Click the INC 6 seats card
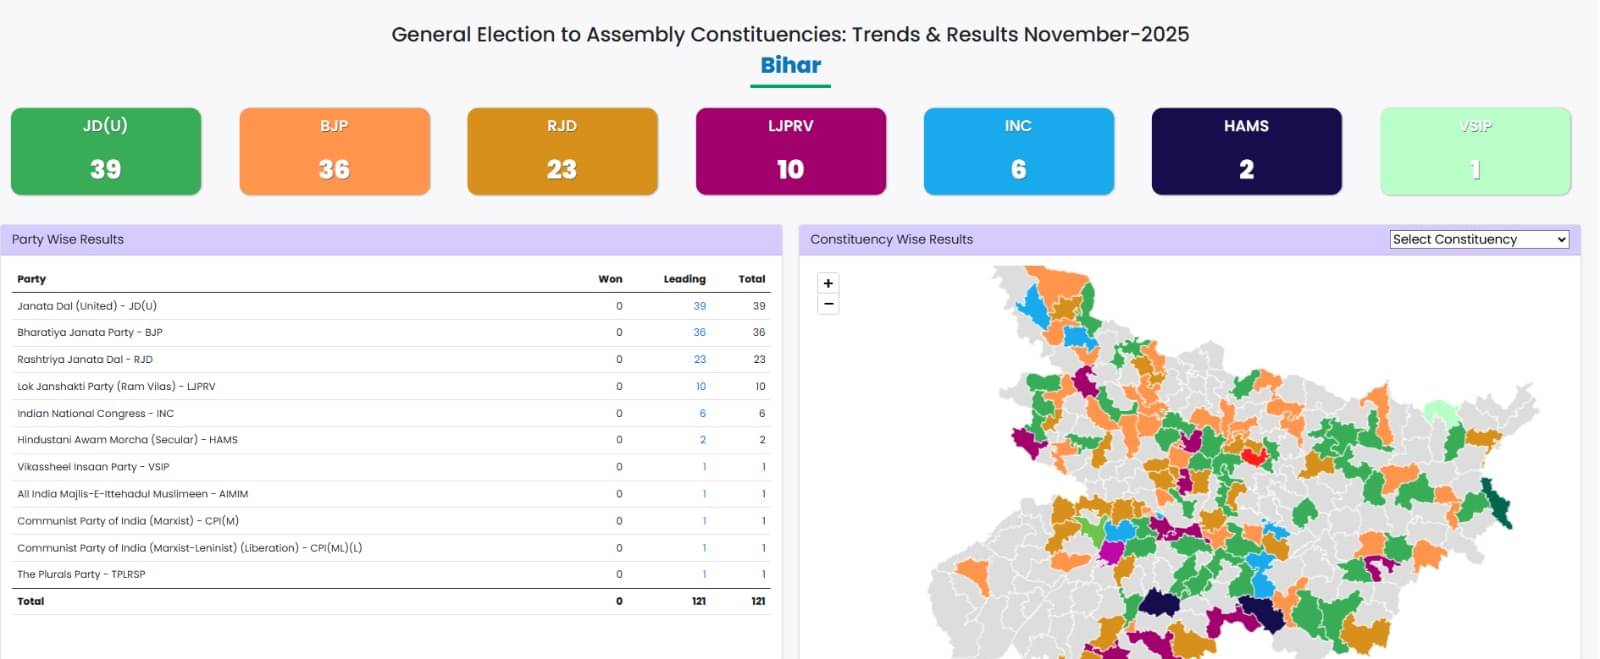This screenshot has width=1600, height=659. pyautogui.click(x=1018, y=151)
